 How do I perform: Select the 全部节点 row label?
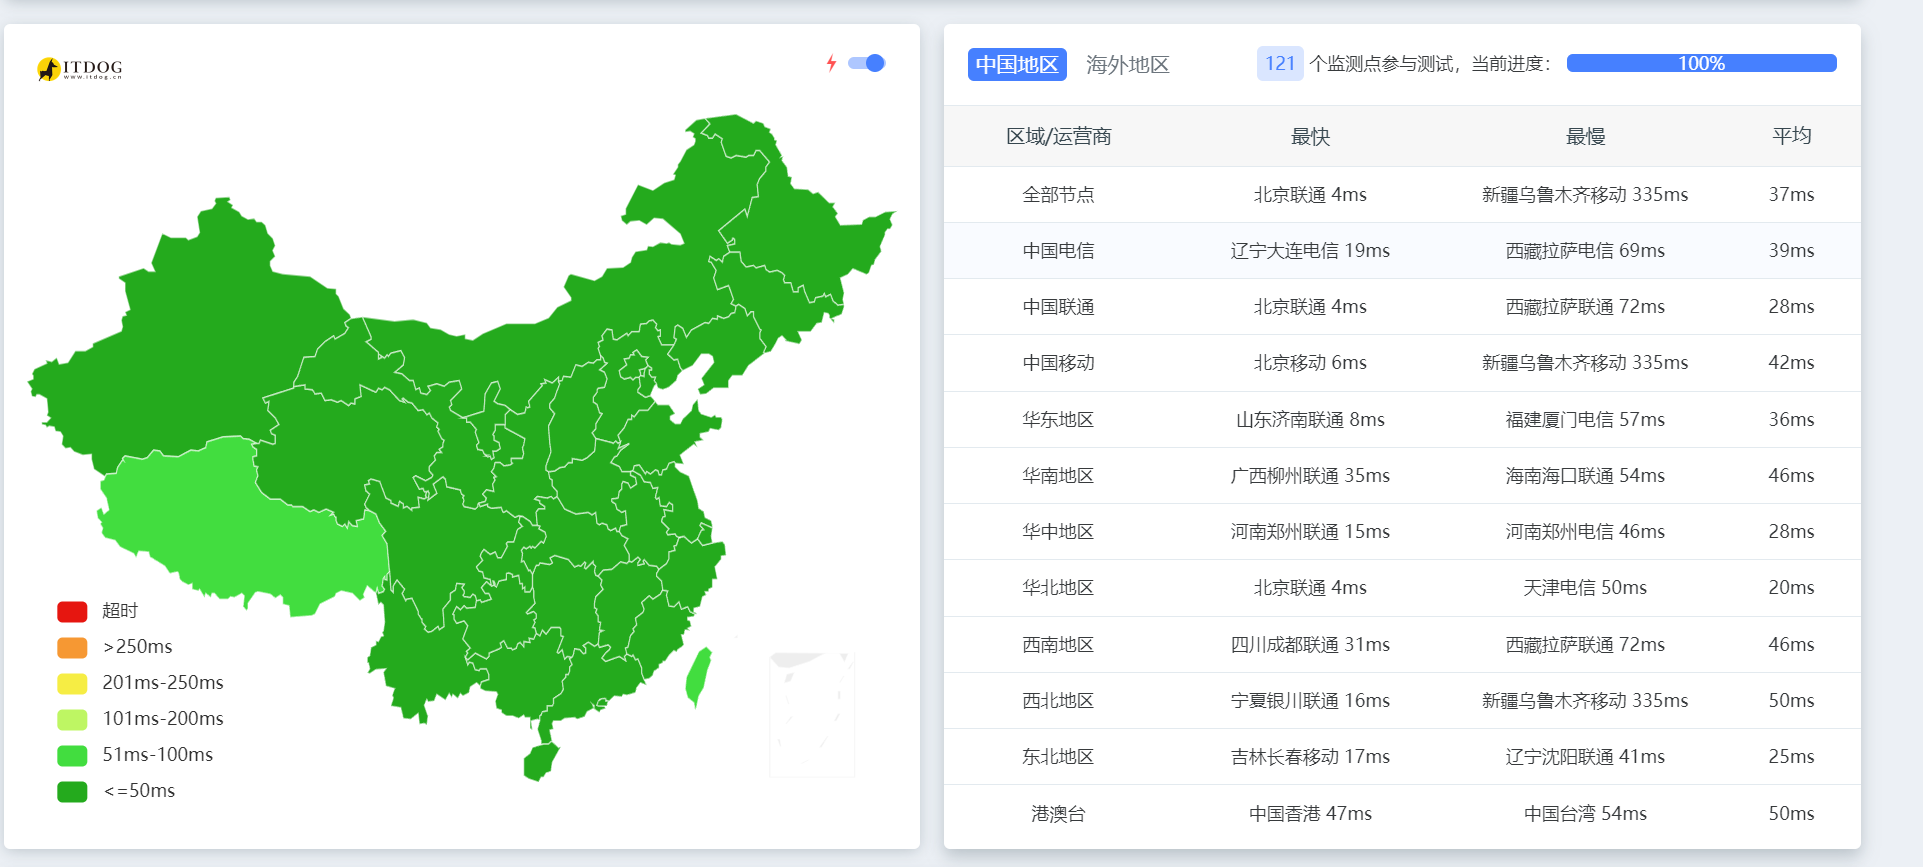tap(1058, 194)
